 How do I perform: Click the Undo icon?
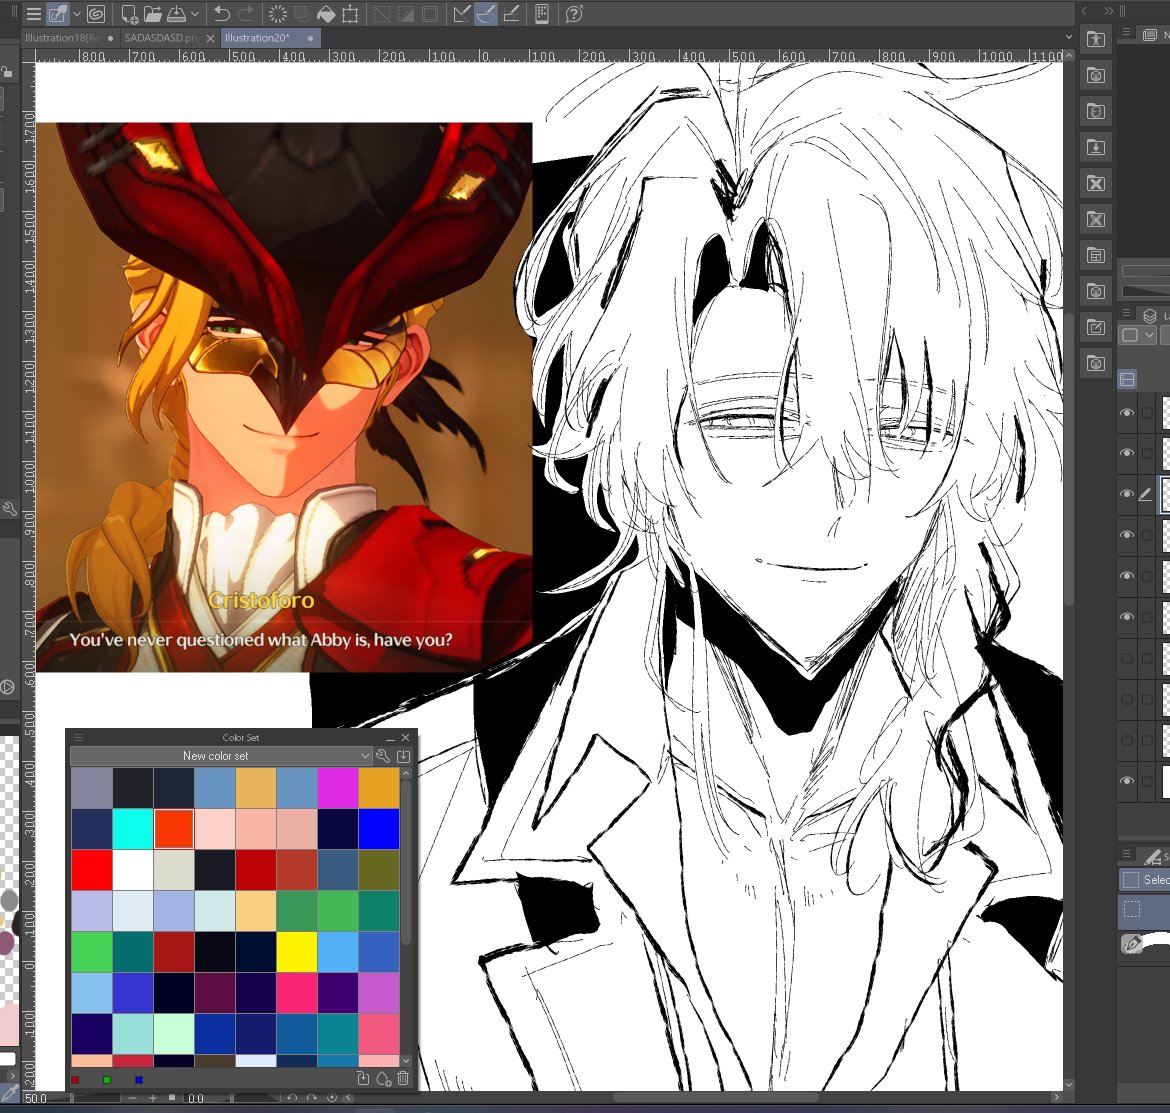220,14
